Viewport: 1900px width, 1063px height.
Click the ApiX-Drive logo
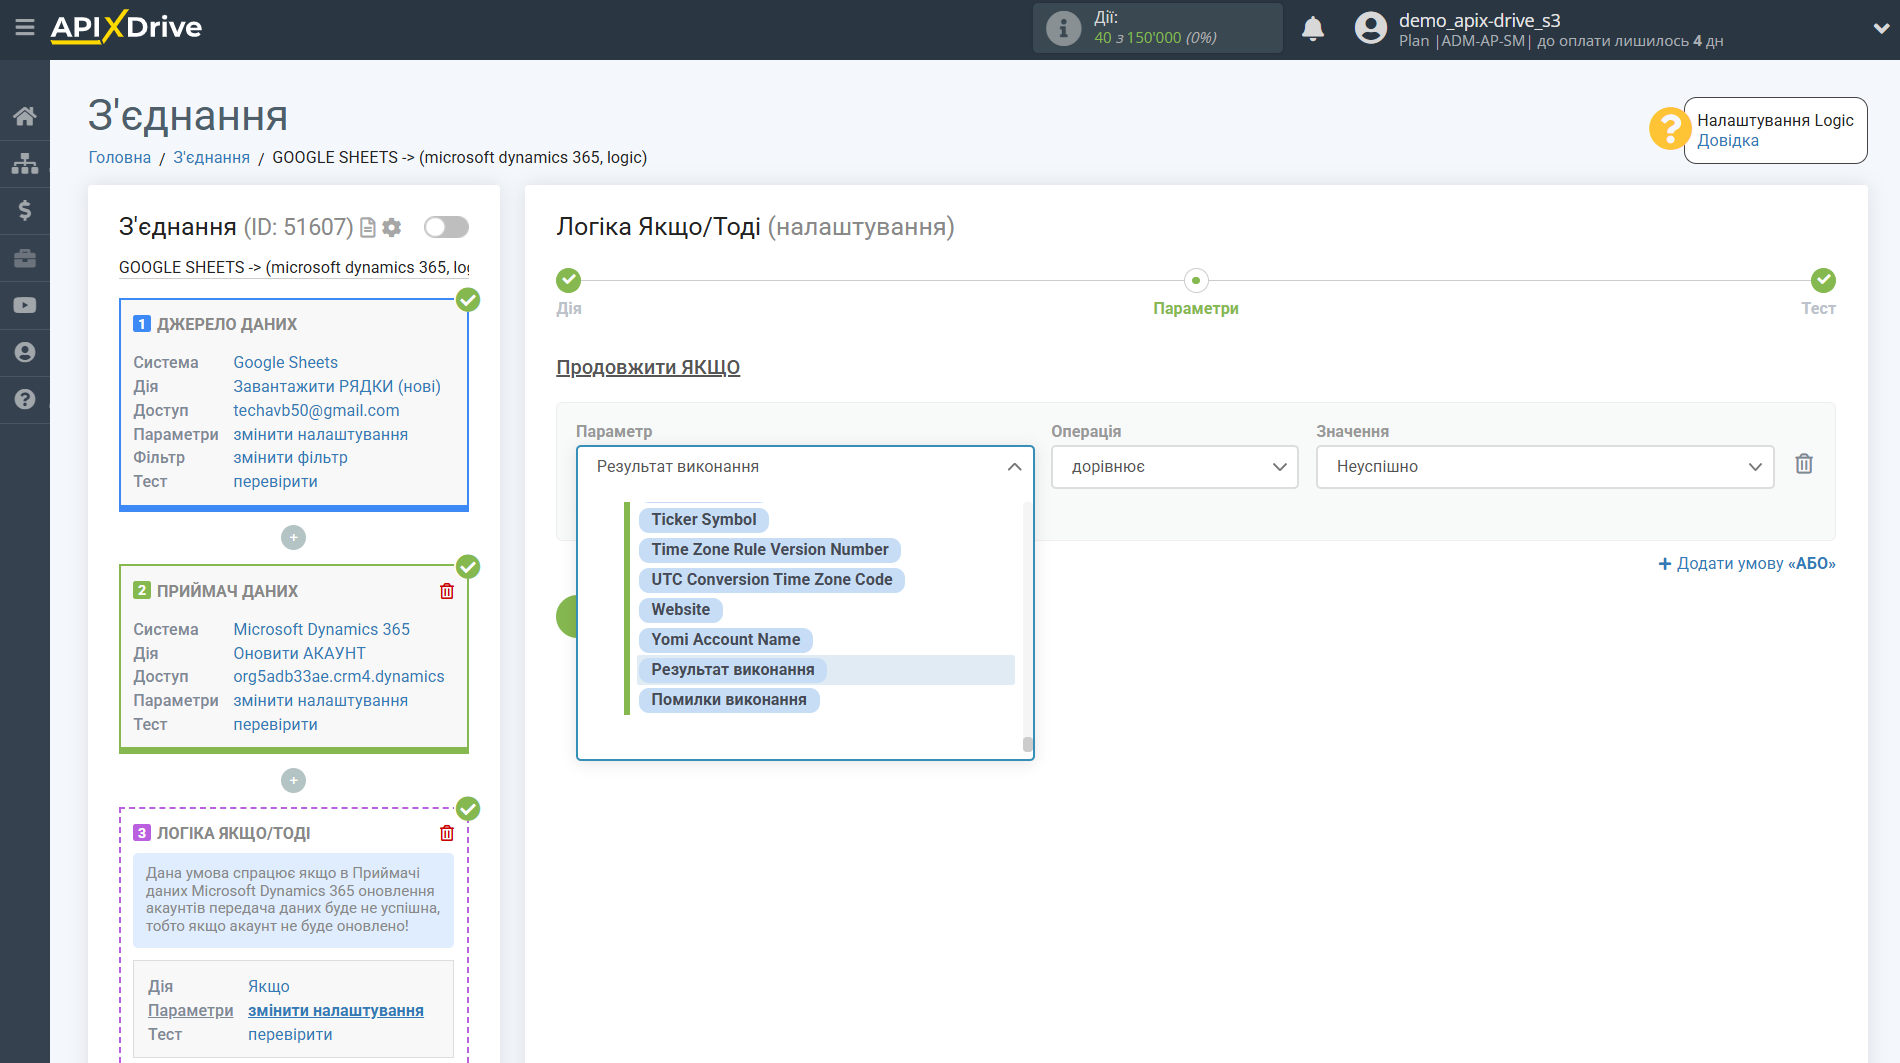[x=126, y=27]
